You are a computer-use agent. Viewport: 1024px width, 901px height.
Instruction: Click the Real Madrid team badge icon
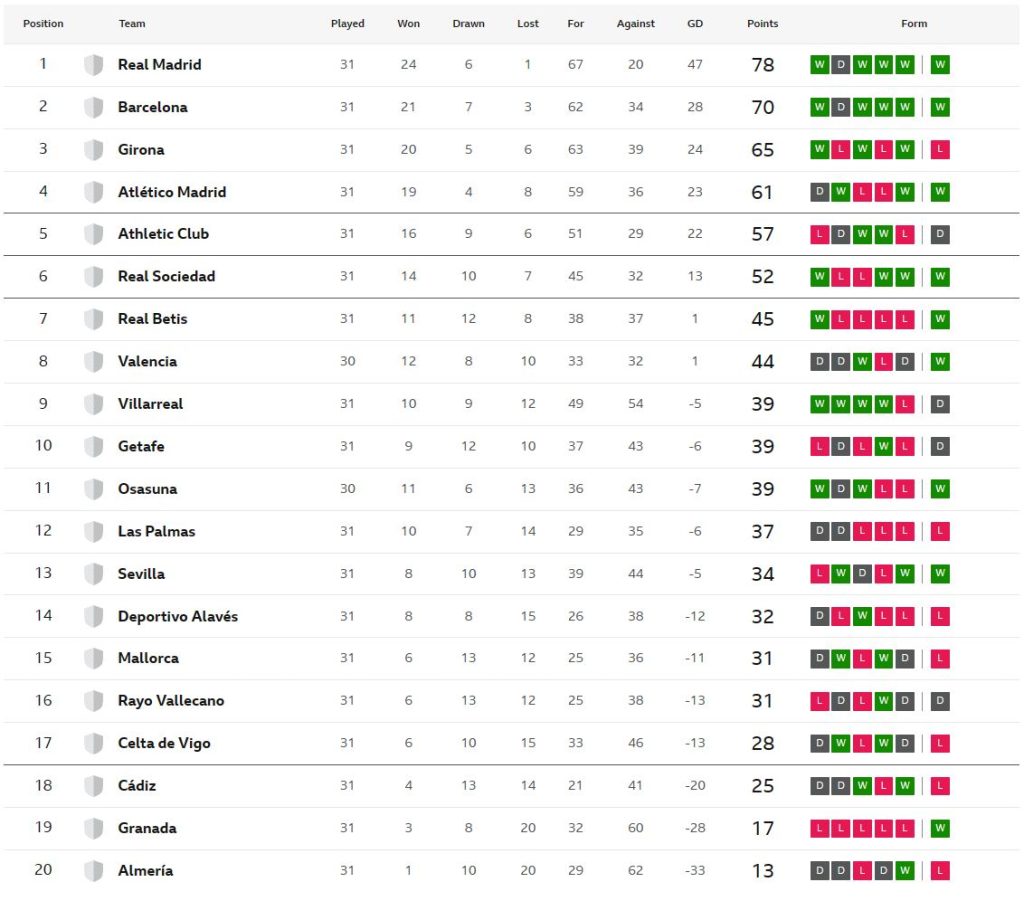point(93,65)
